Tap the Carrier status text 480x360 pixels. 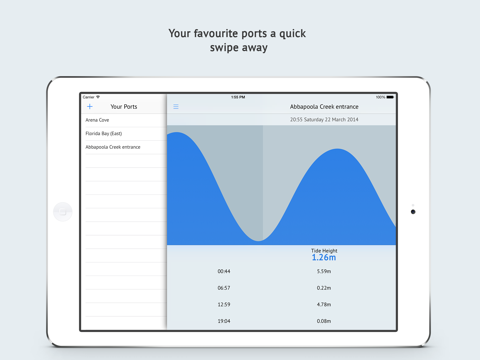(x=88, y=97)
